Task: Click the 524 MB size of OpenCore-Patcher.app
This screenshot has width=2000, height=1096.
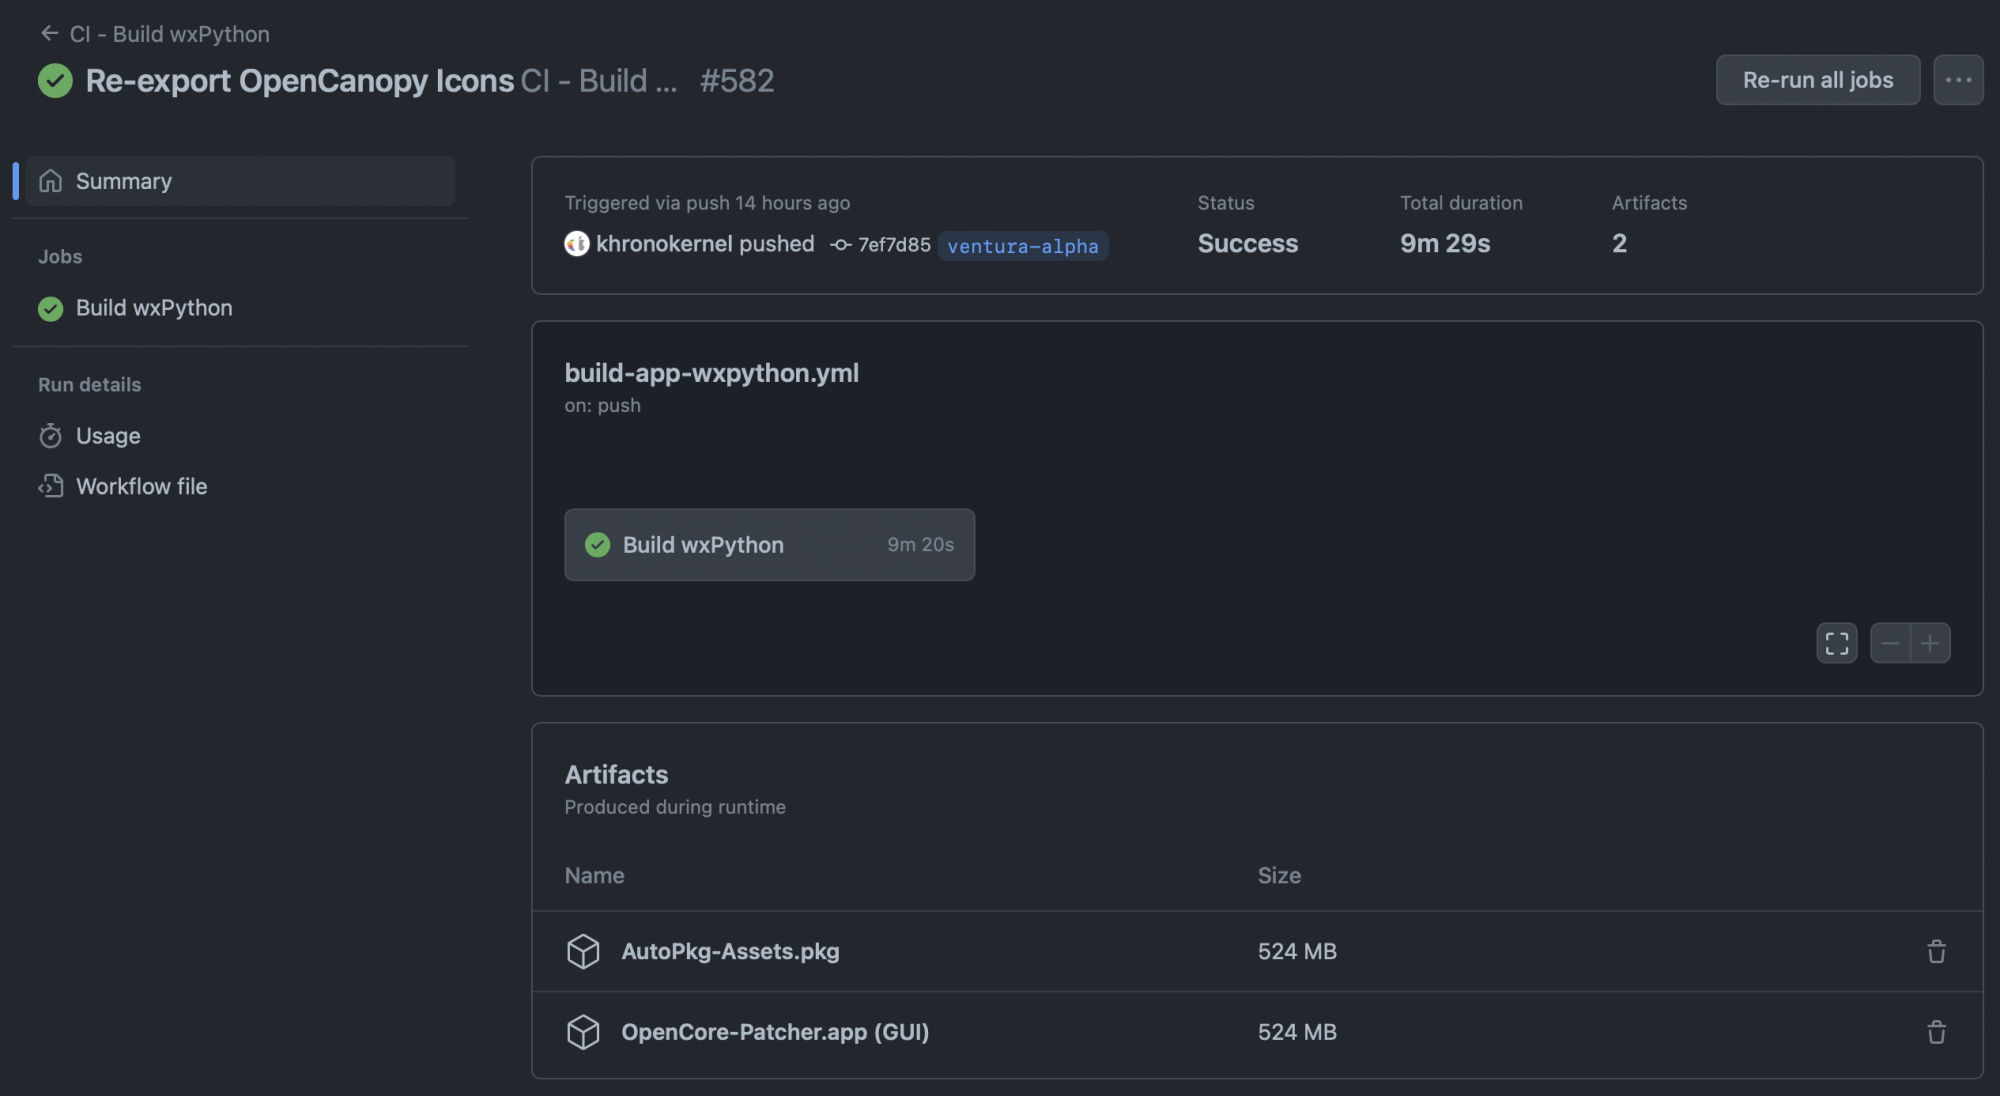Action: [x=1297, y=1032]
